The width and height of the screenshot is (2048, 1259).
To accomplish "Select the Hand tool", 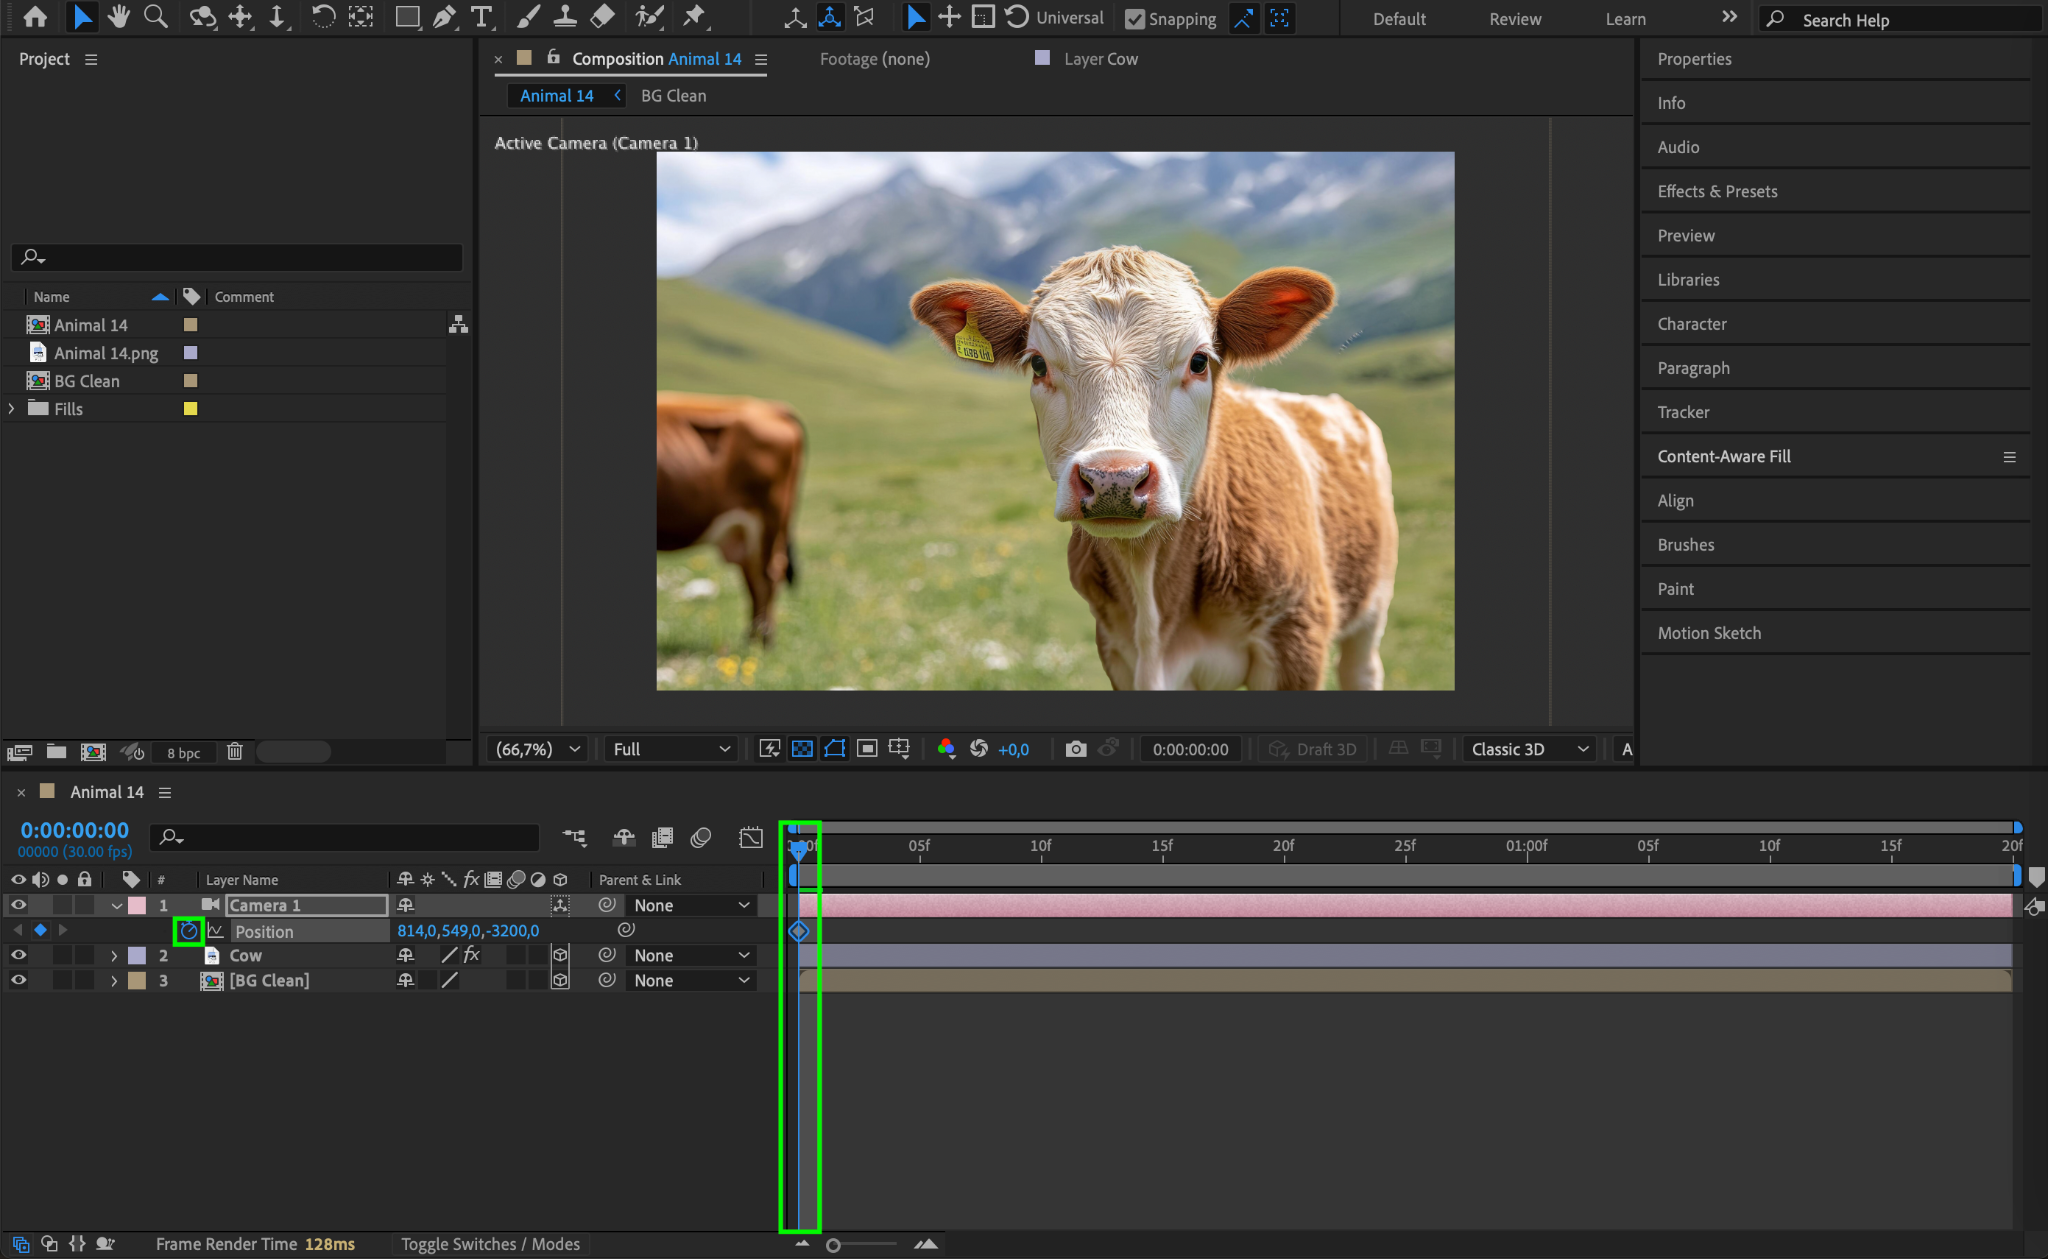I will pos(119,17).
